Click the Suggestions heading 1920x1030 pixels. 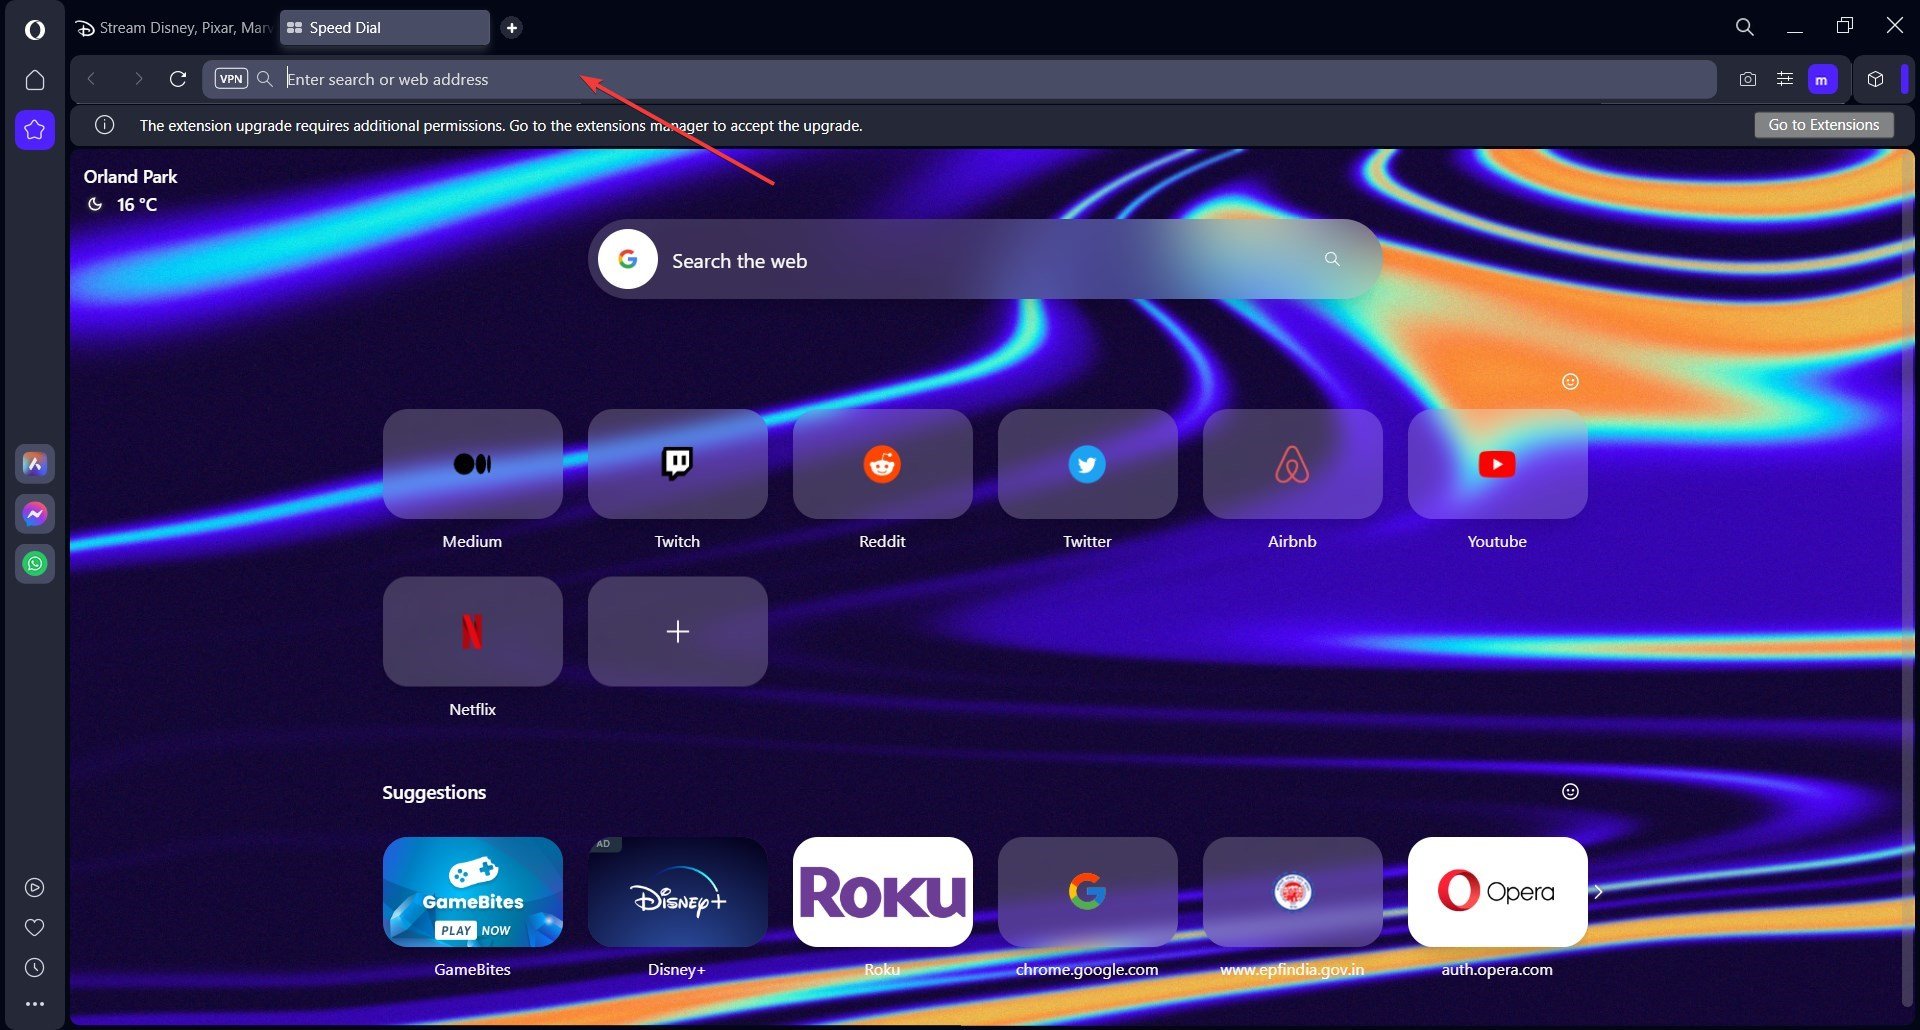point(434,792)
